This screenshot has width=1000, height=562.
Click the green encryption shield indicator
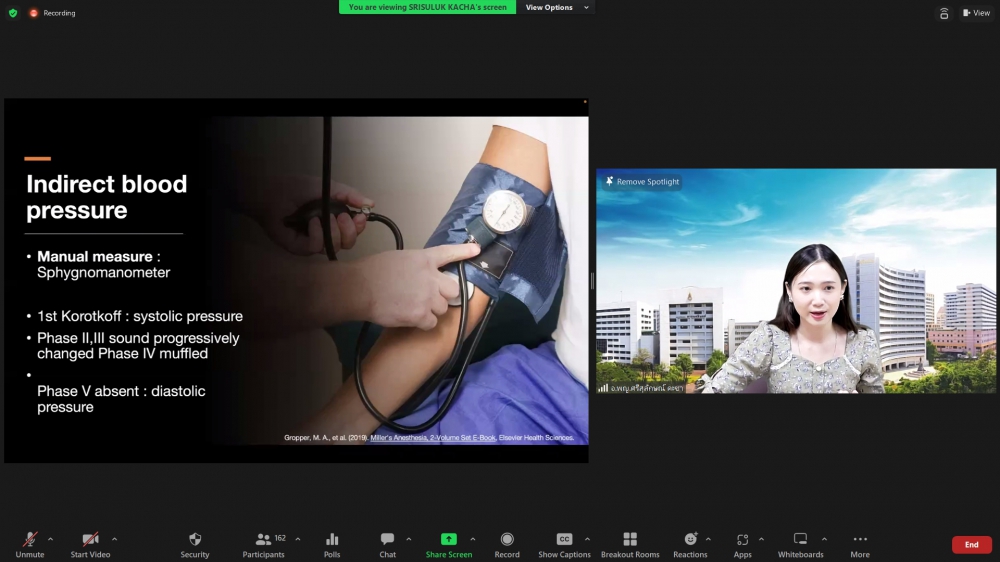pos(13,13)
